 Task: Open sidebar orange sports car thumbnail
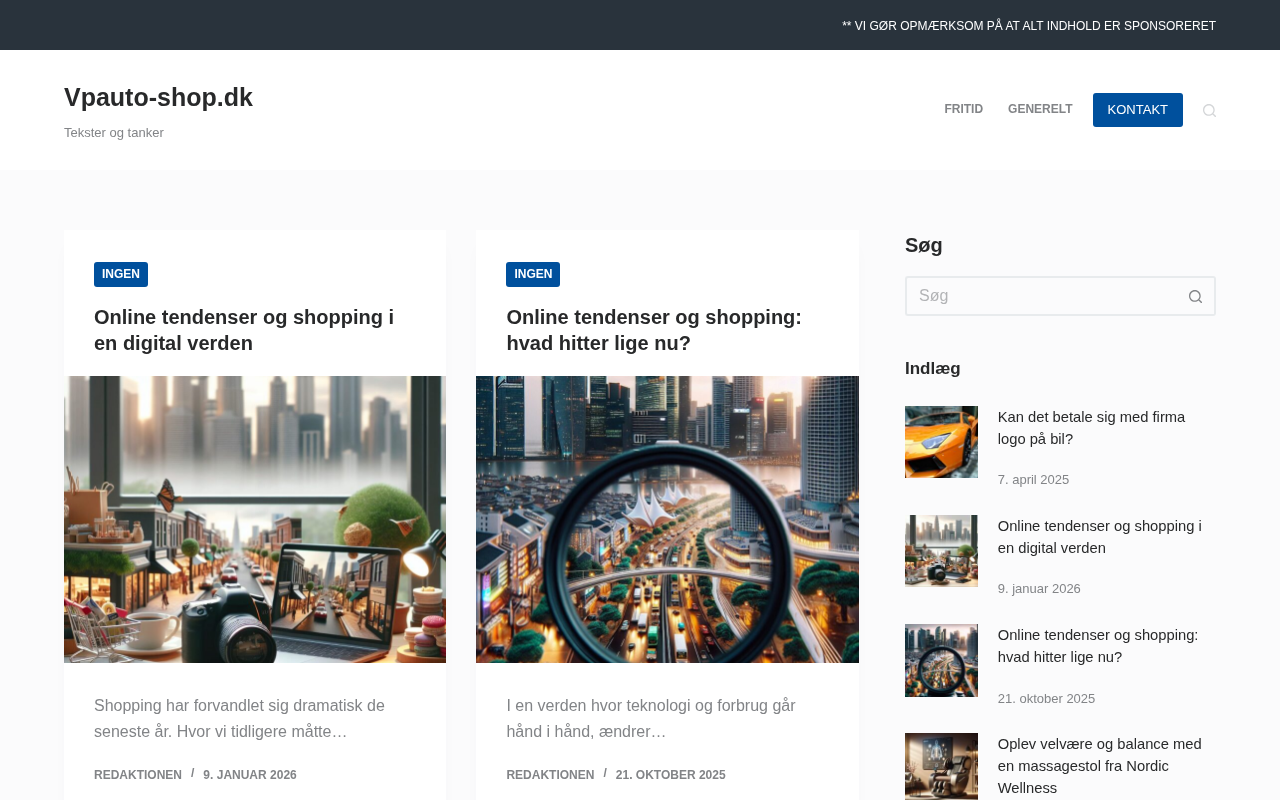[x=941, y=442]
